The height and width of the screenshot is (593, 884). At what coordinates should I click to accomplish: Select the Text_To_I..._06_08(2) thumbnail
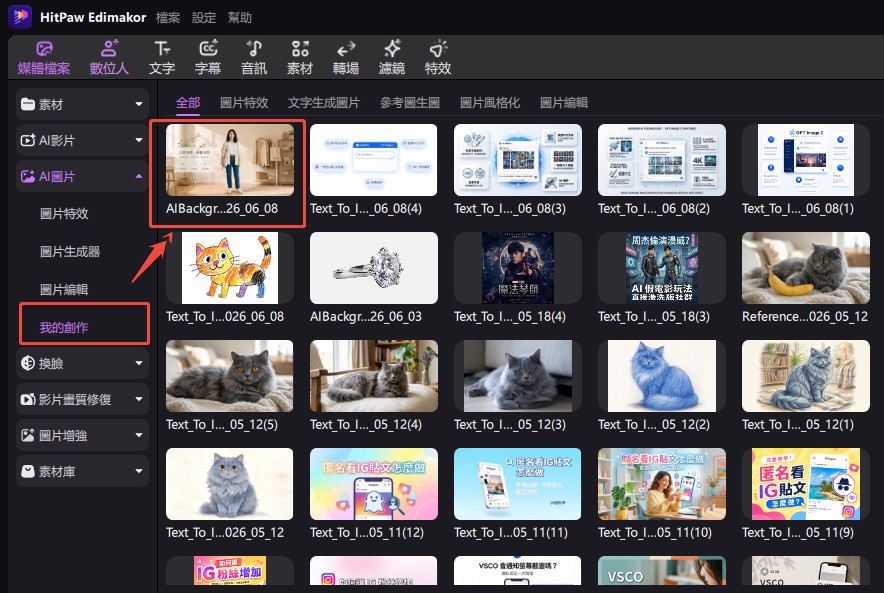pyautogui.click(x=662, y=160)
